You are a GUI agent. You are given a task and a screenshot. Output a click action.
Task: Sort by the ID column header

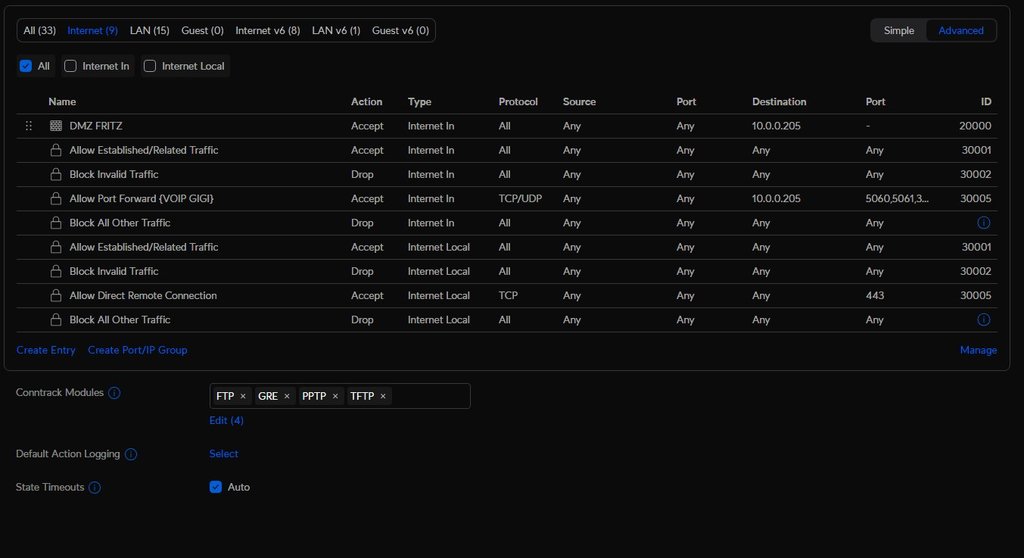[x=985, y=101]
